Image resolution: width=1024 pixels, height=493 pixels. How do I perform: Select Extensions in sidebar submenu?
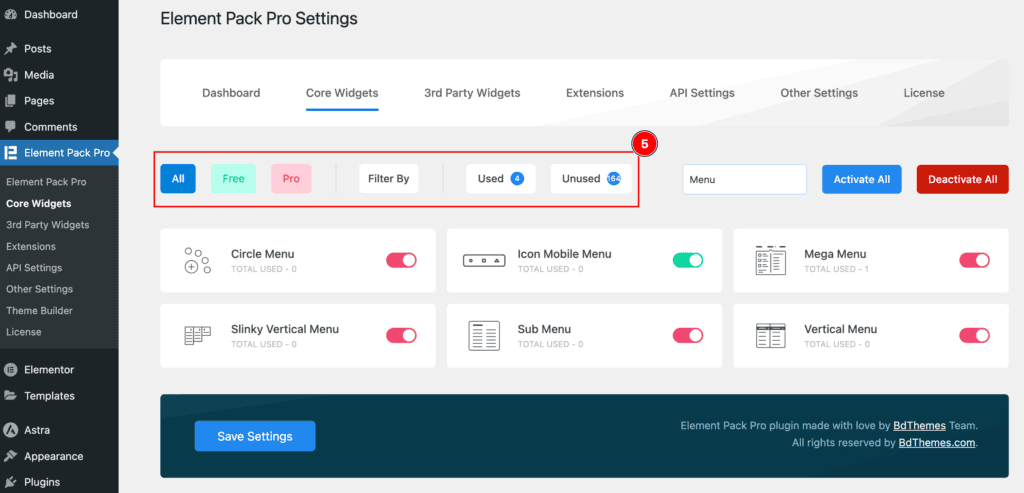click(x=31, y=247)
